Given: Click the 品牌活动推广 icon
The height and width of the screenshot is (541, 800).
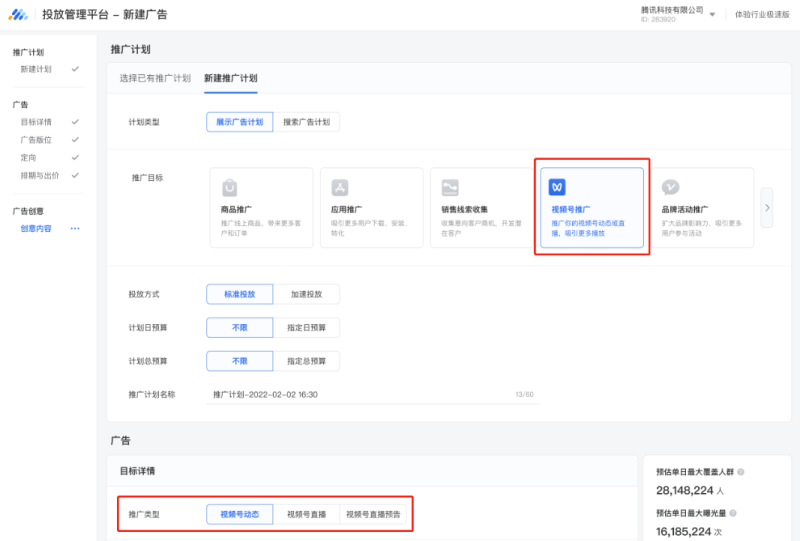Looking at the screenshot, I should pos(671,187).
